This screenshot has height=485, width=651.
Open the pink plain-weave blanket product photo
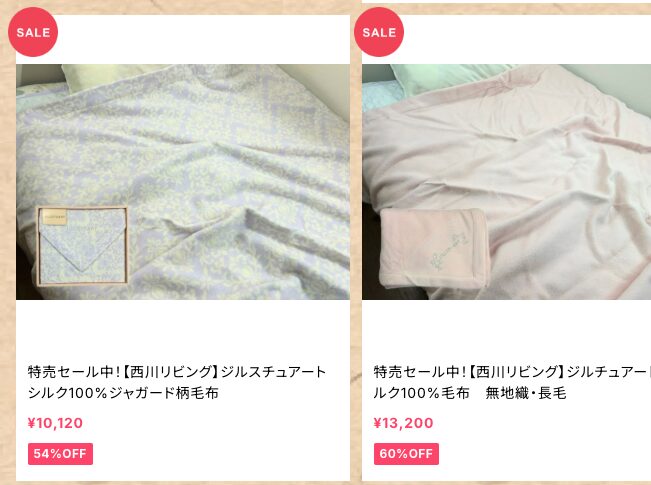pyautogui.click(x=507, y=182)
